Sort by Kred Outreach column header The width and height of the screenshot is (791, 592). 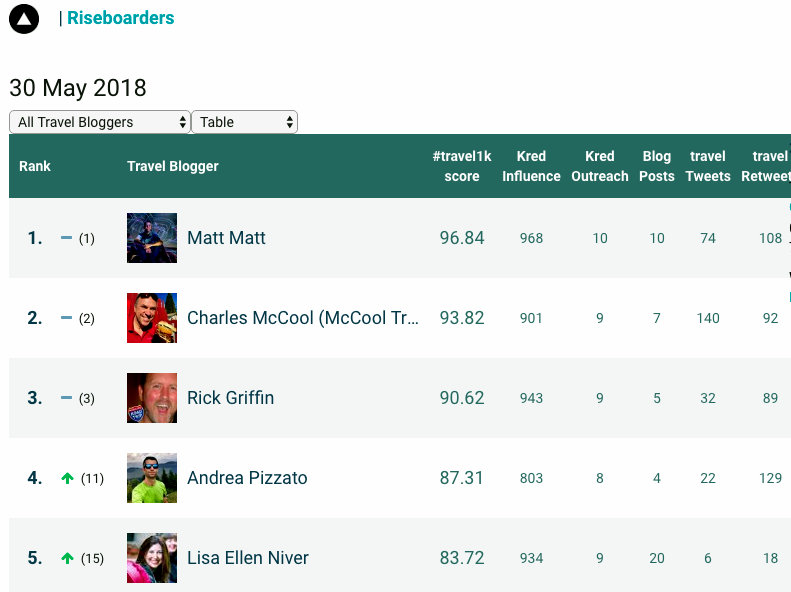[600, 166]
